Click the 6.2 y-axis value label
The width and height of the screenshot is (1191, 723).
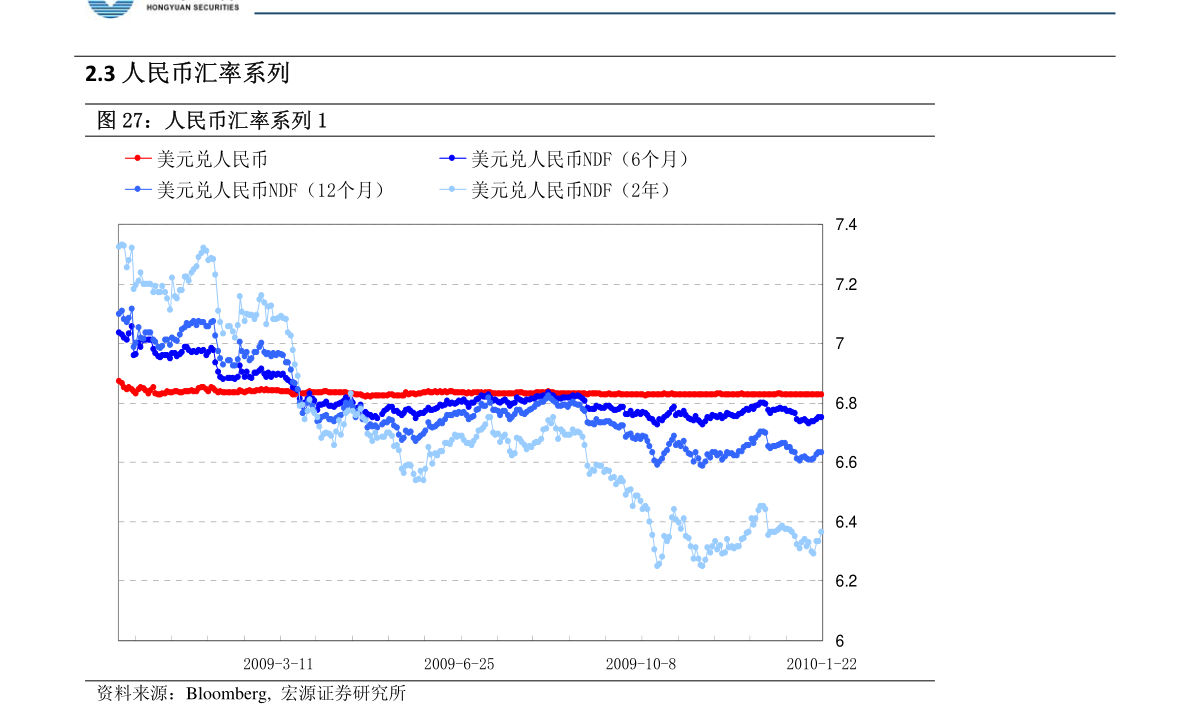tap(845, 581)
